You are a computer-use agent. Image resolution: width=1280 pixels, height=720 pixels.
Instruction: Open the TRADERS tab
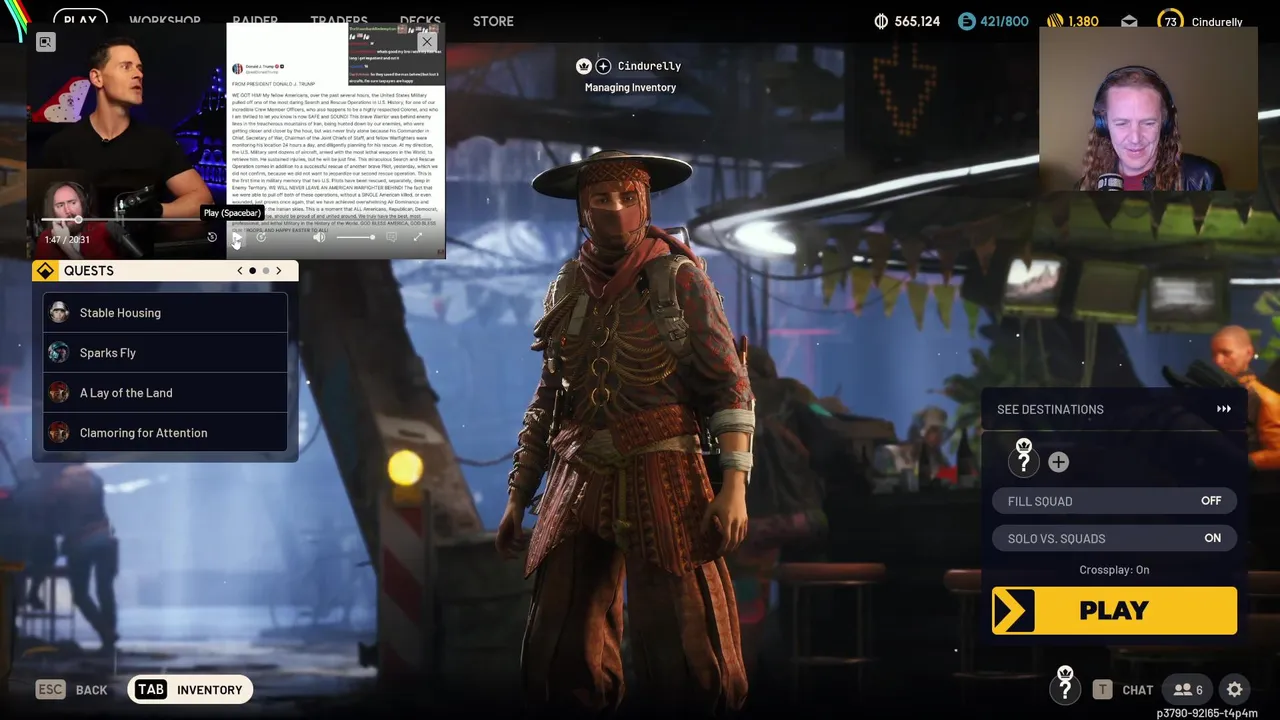339,20
